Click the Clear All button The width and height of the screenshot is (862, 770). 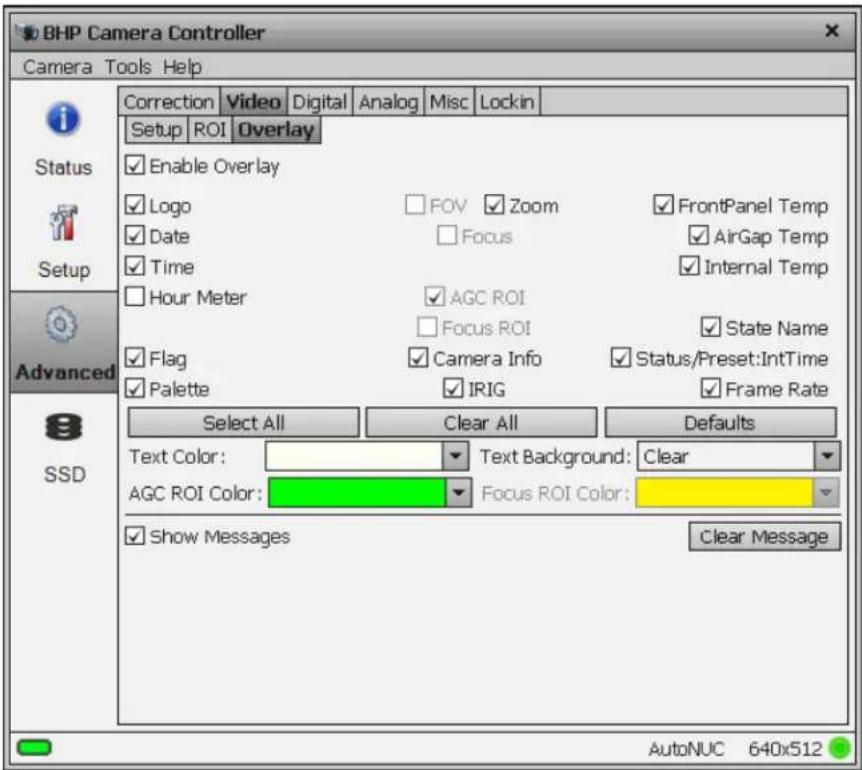point(481,423)
